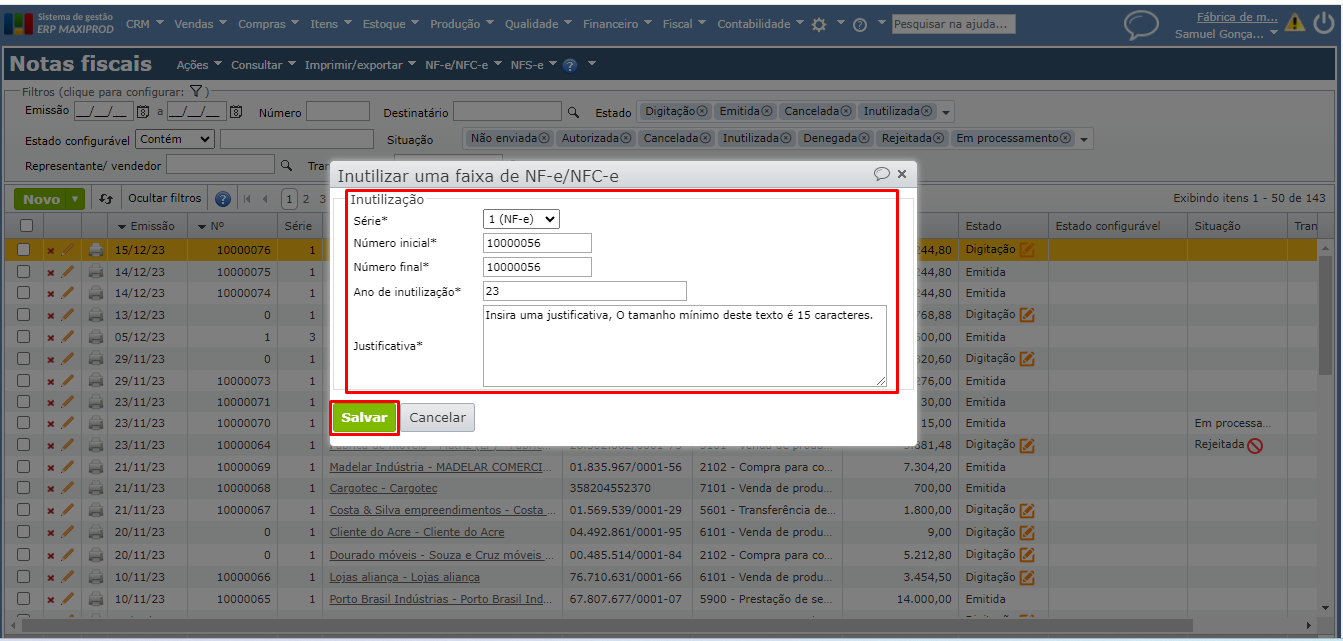This screenshot has height=641, width=1343.
Task: Open the Série dropdown in the dialog
Action: (521, 219)
